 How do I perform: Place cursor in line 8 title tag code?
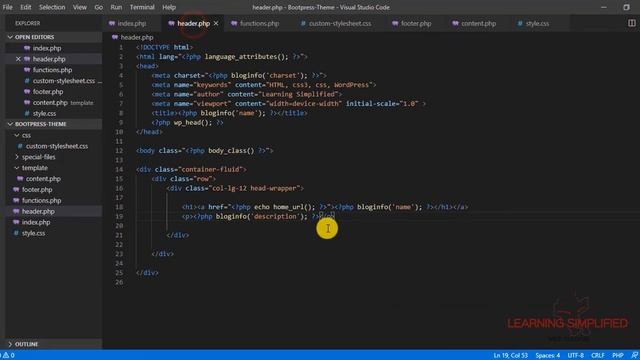[x=229, y=113]
